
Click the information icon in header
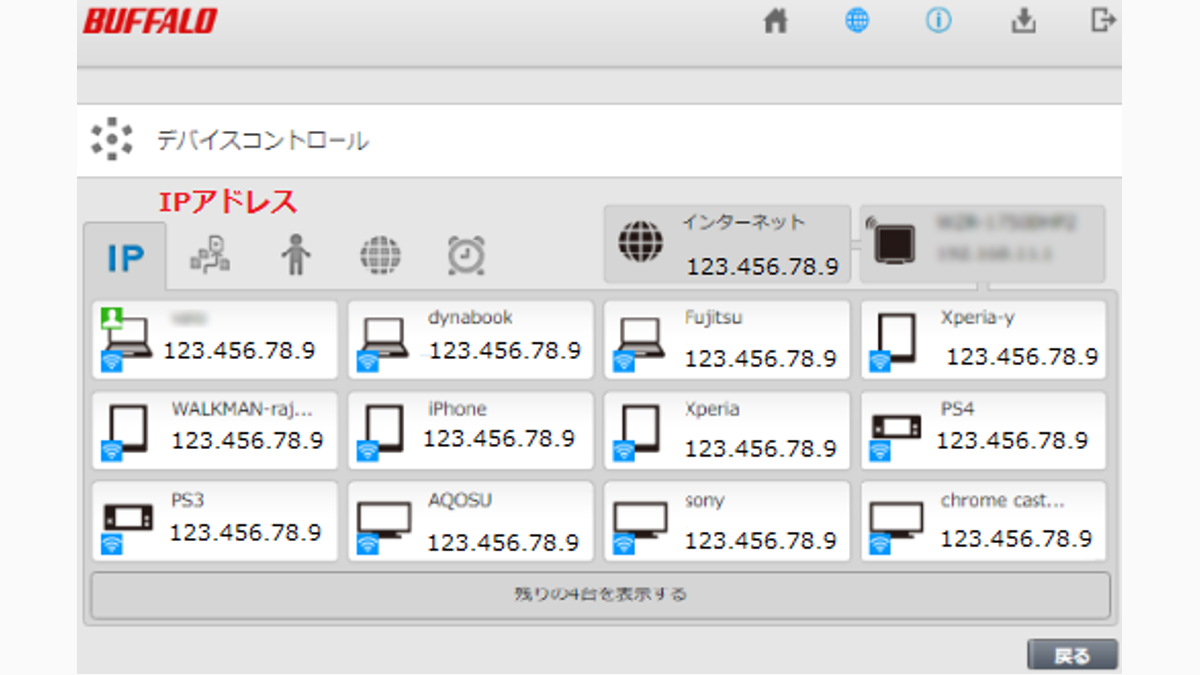coord(938,21)
